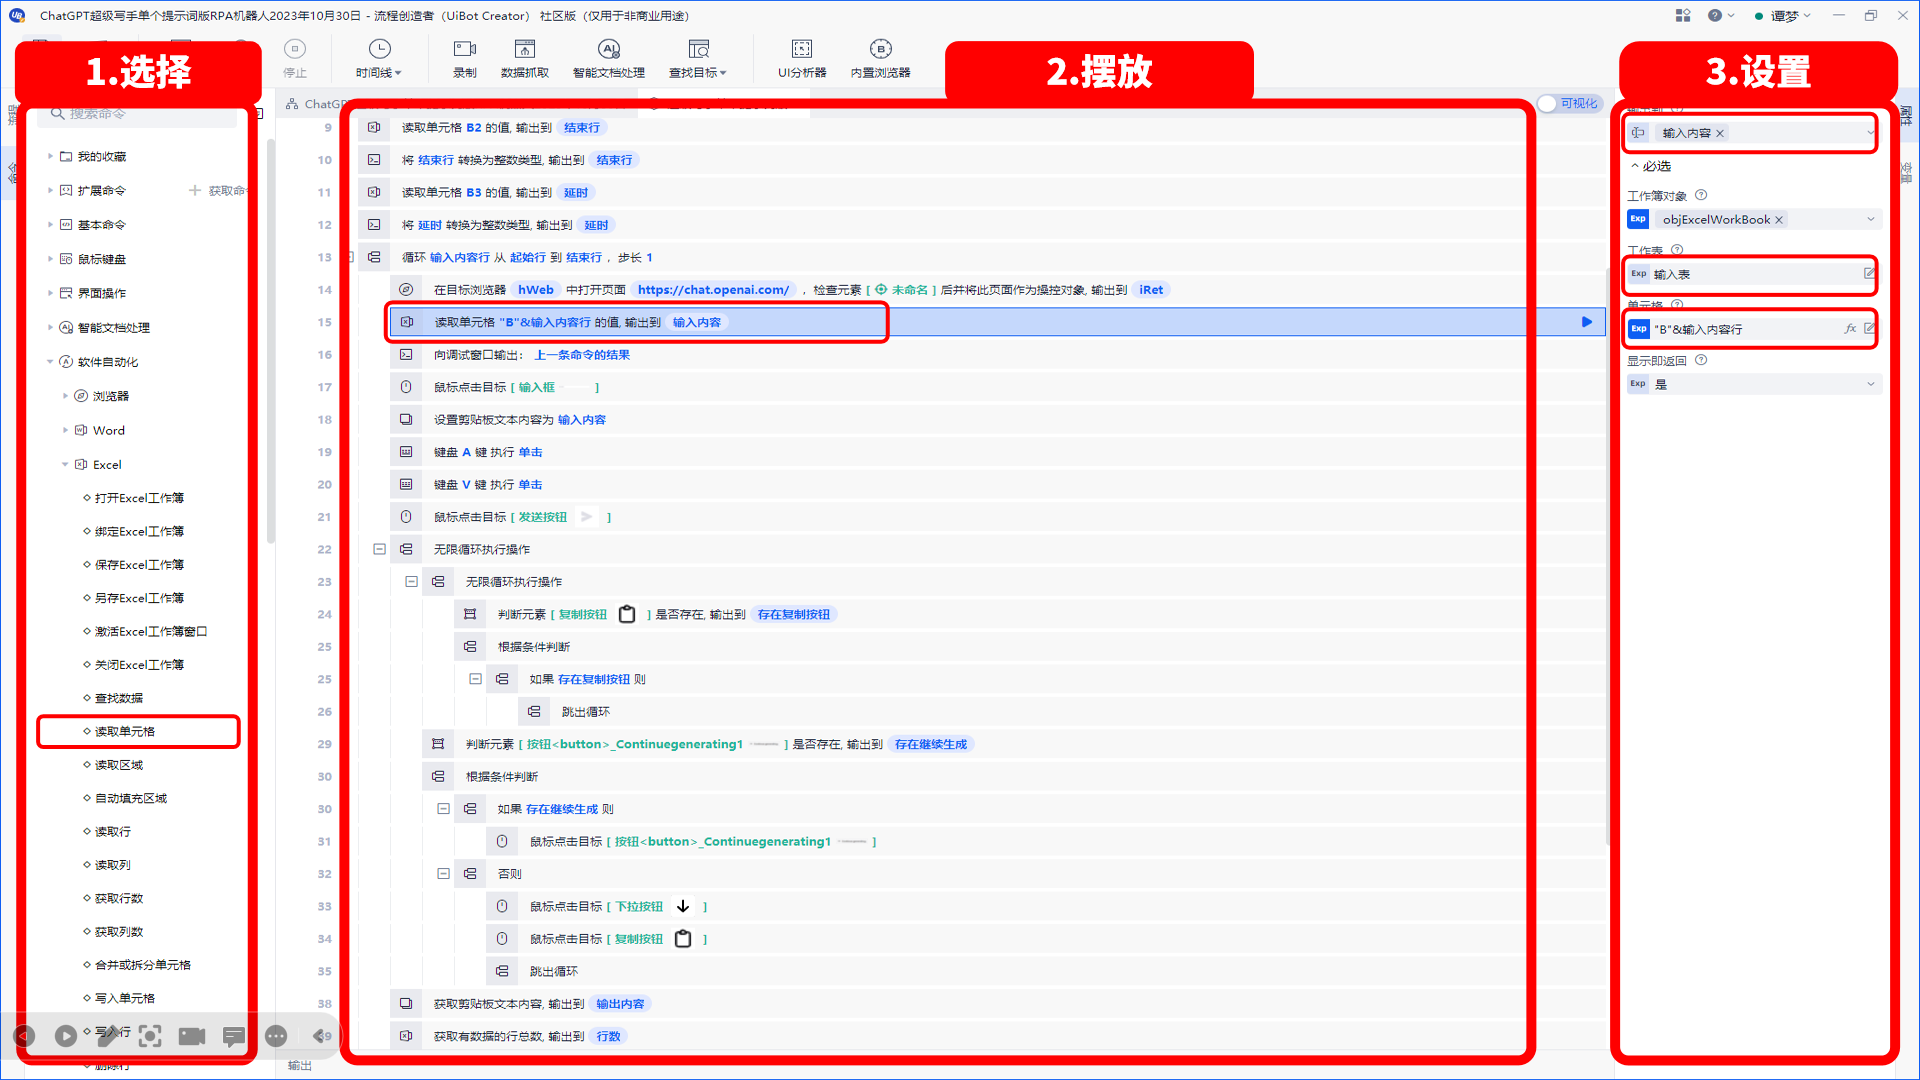Open the 内置浏览器 built-in browser
The image size is (1920, 1080).
pyautogui.click(x=881, y=58)
